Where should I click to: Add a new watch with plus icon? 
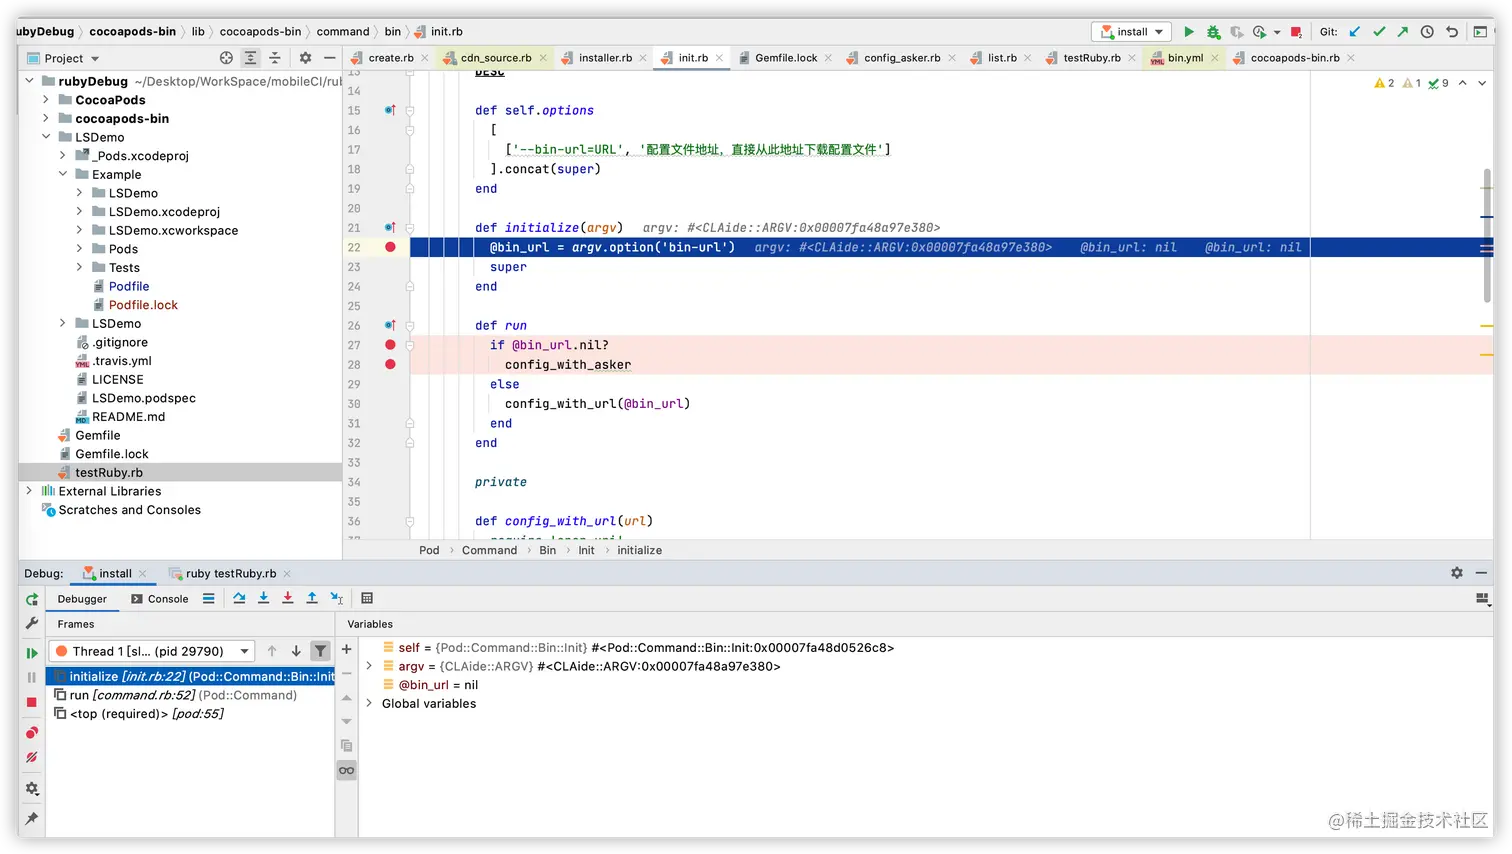[346, 649]
